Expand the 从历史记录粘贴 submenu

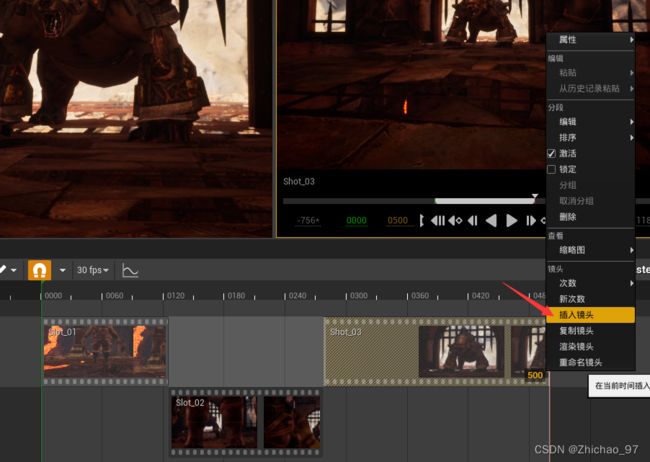point(591,88)
